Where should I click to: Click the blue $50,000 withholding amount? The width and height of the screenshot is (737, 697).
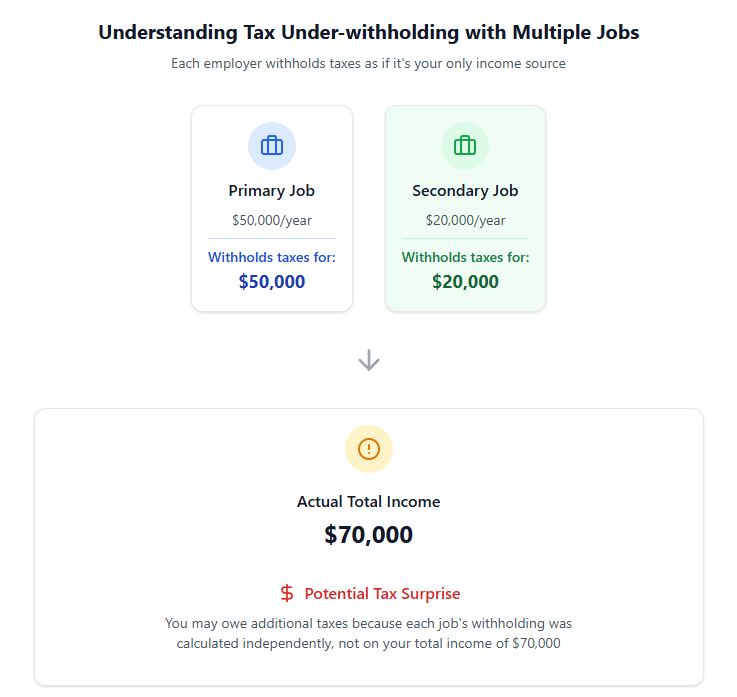click(272, 282)
